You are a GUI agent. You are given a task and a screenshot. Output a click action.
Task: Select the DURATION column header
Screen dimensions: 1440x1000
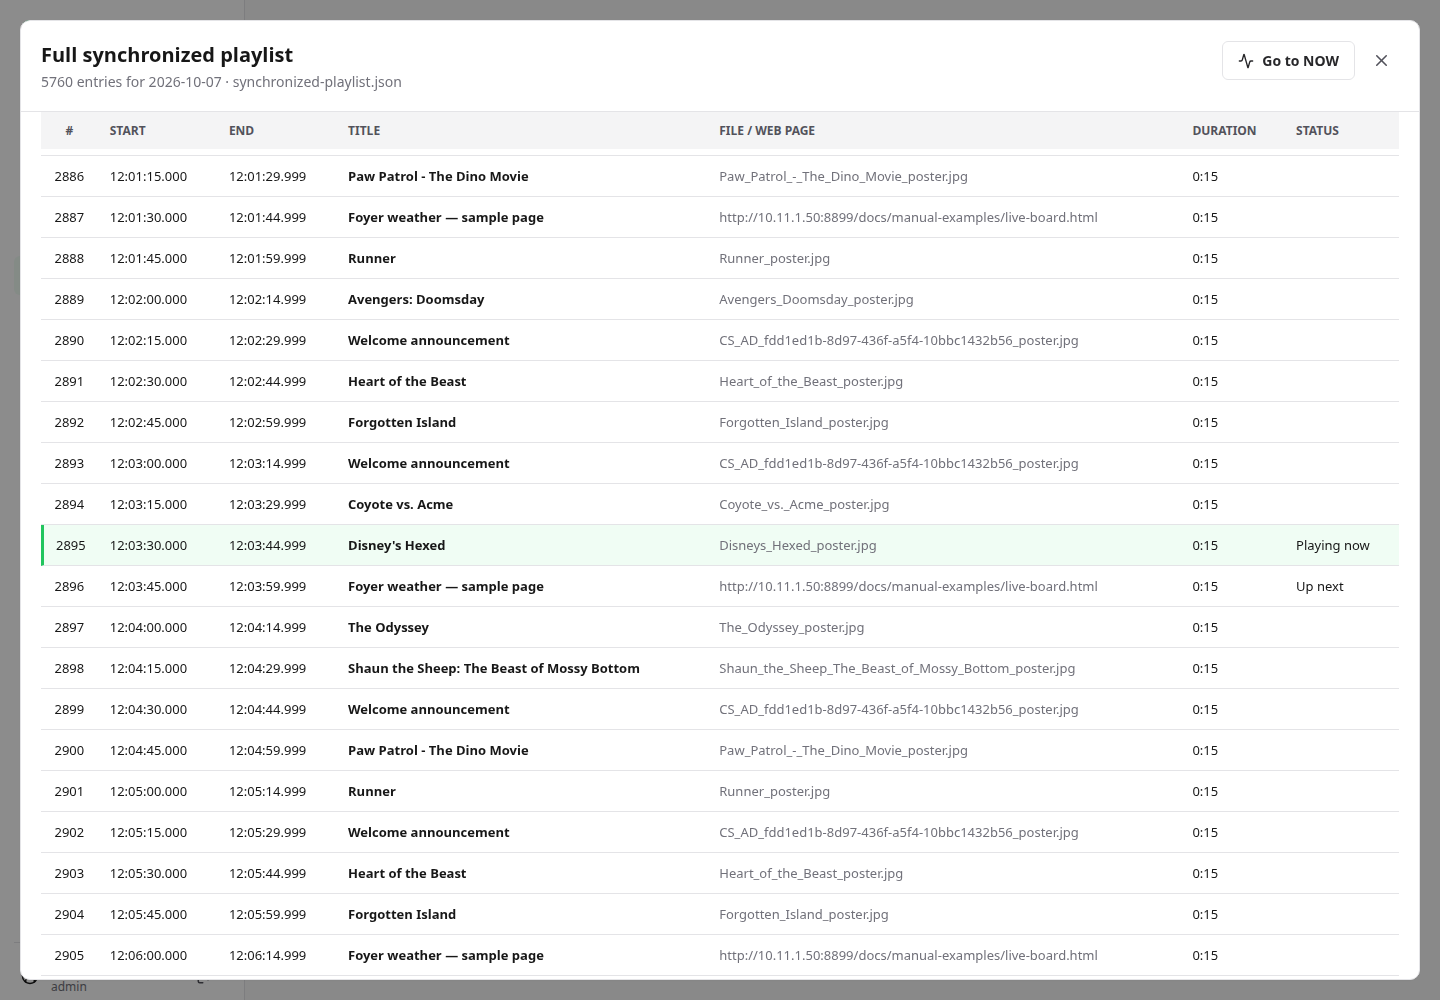pos(1224,131)
